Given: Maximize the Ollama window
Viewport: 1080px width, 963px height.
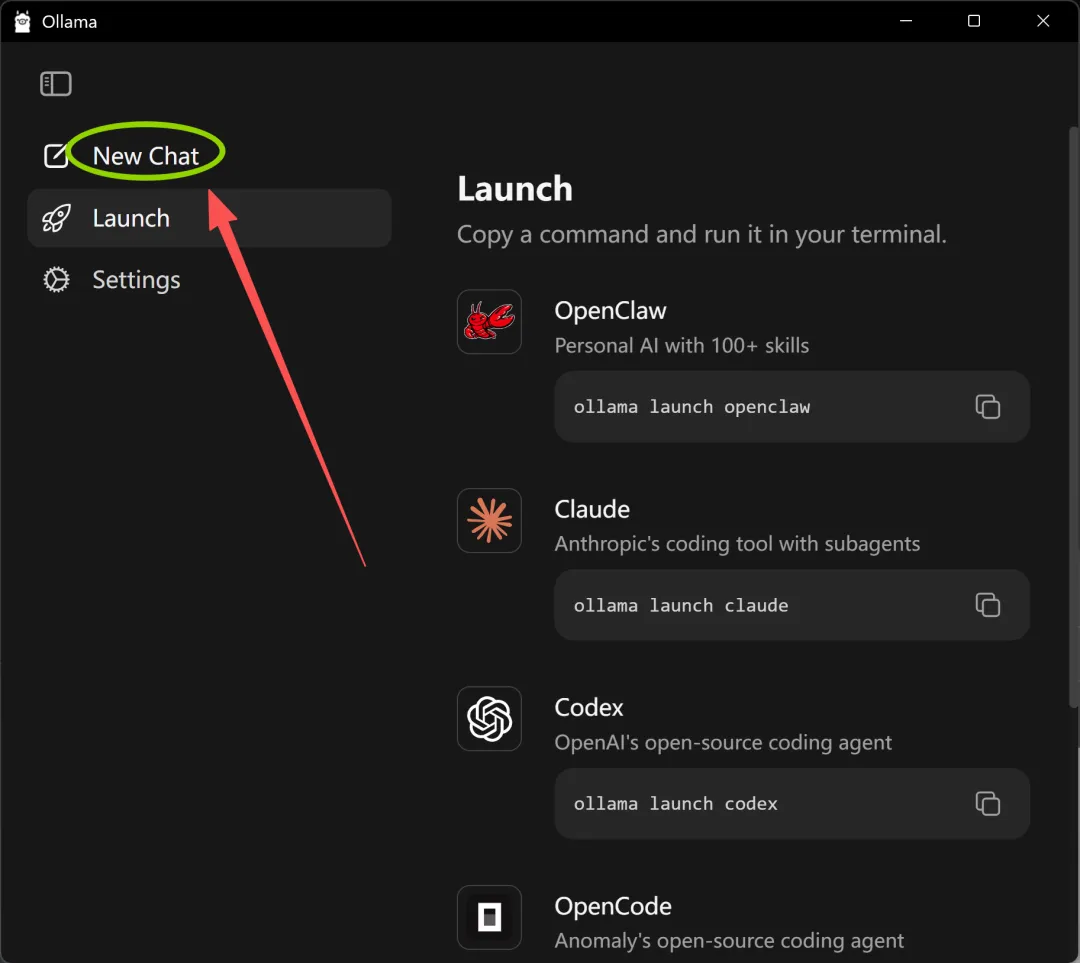Looking at the screenshot, I should click(x=974, y=21).
